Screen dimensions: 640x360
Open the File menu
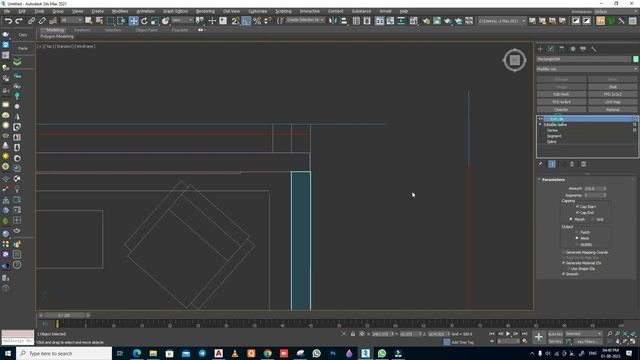[7, 11]
